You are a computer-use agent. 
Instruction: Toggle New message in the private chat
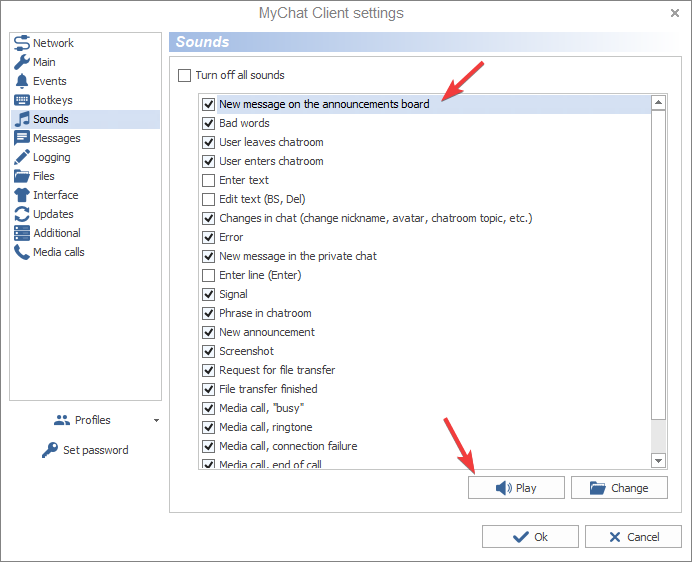[x=208, y=256]
